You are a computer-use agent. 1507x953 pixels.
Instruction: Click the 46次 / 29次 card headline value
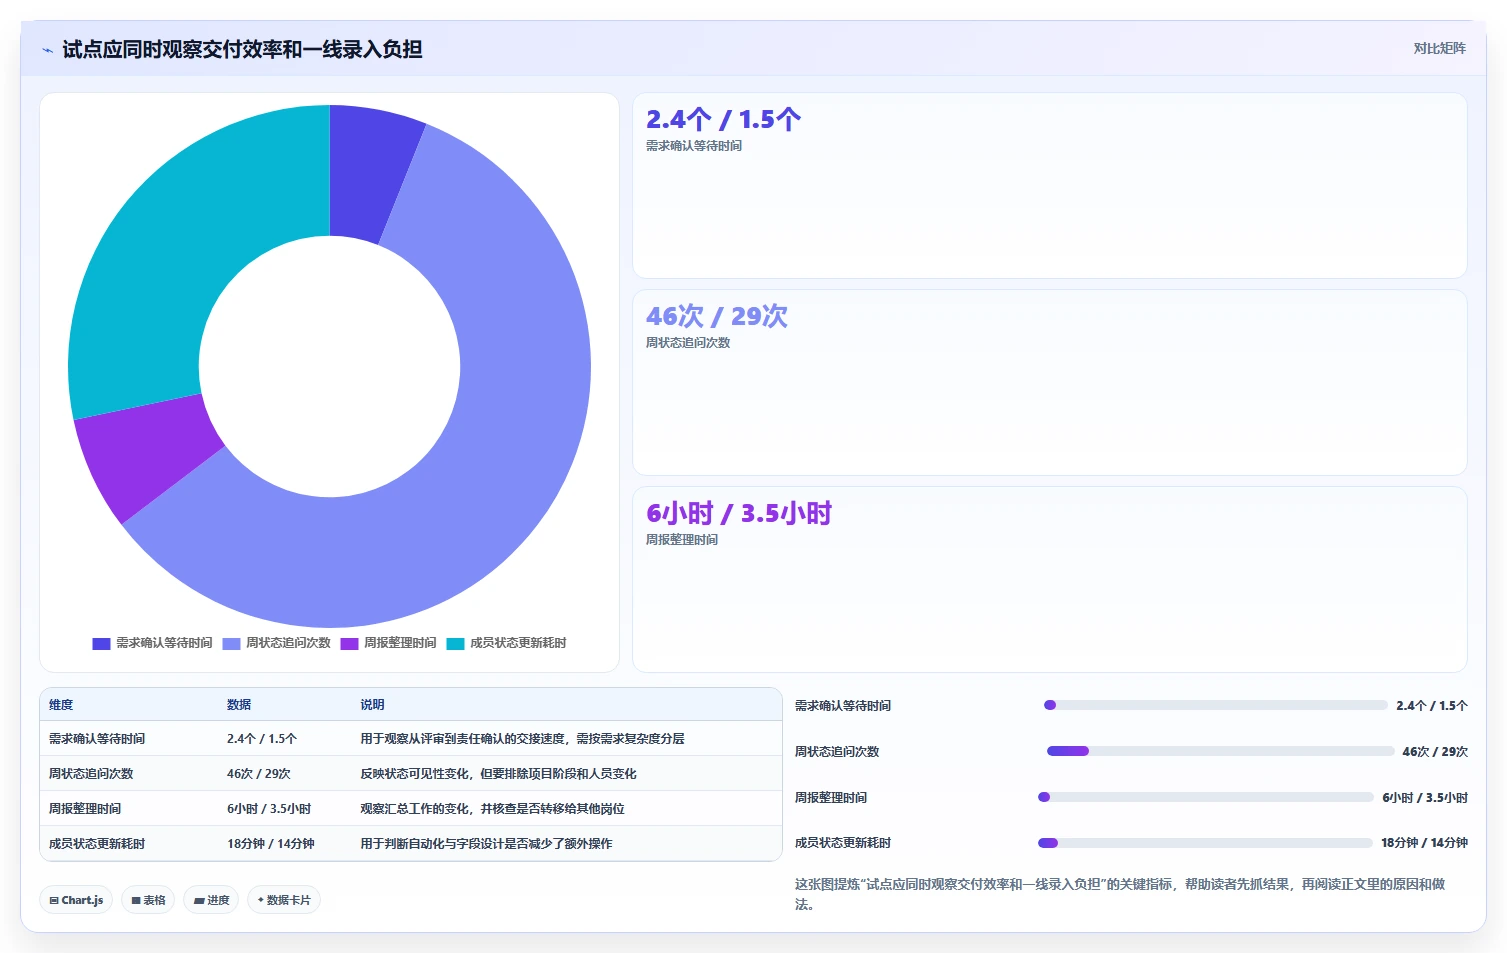[717, 317]
